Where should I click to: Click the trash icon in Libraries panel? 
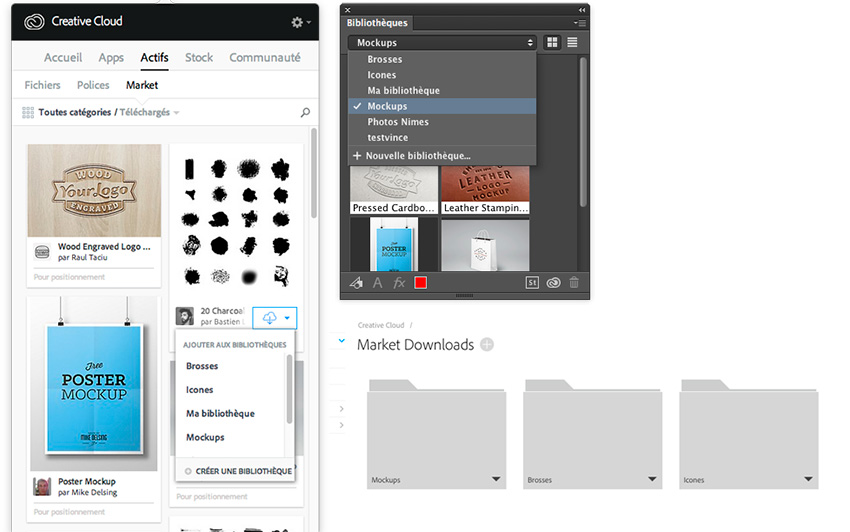[x=574, y=283]
